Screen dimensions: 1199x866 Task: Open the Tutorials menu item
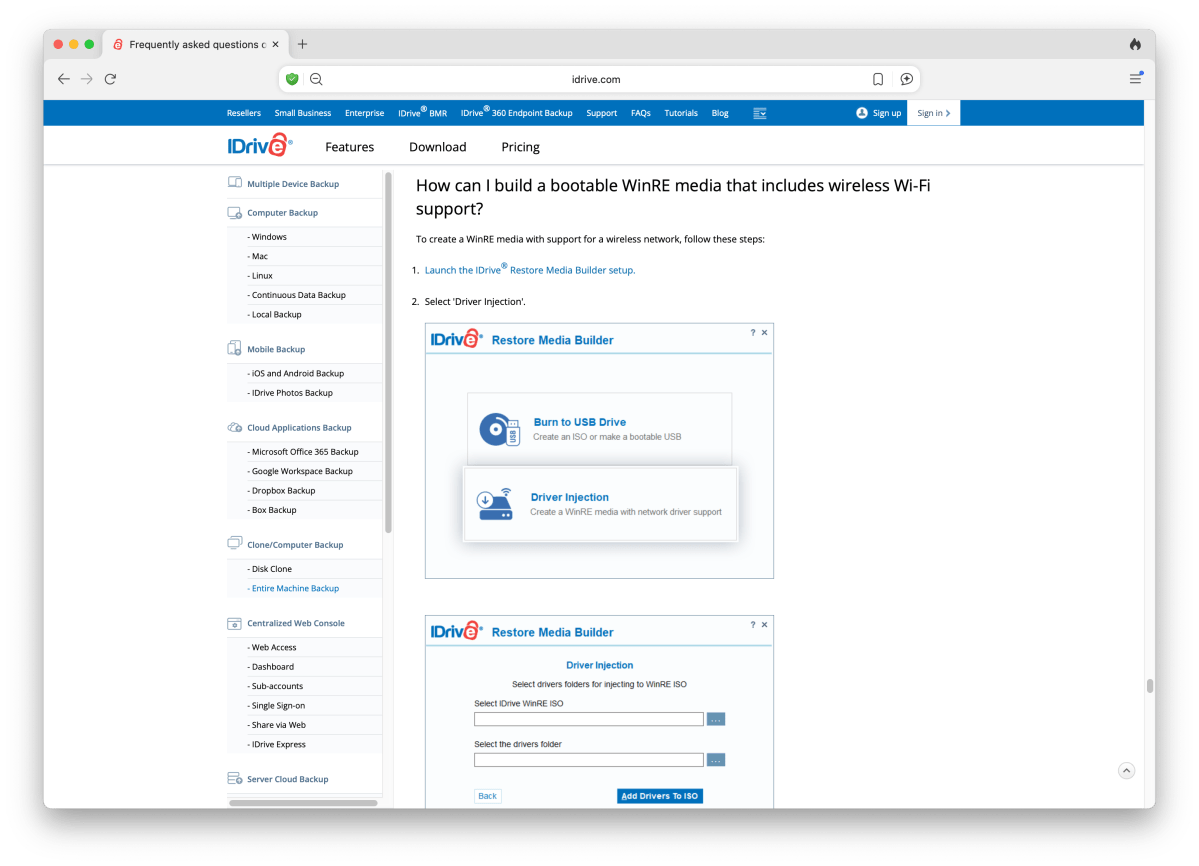681,113
